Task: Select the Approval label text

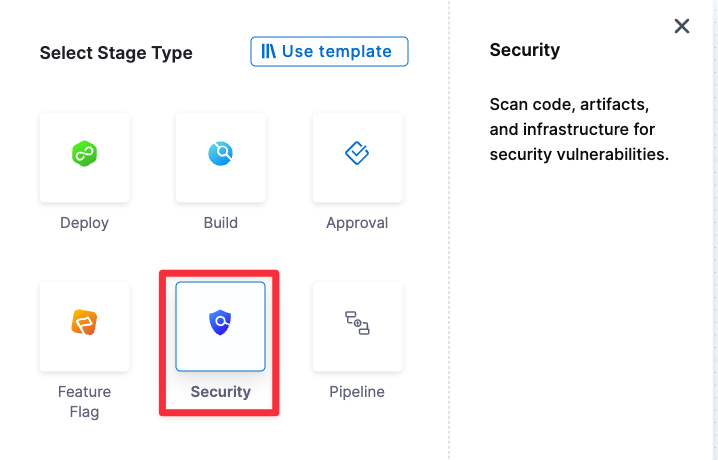Action: click(357, 223)
